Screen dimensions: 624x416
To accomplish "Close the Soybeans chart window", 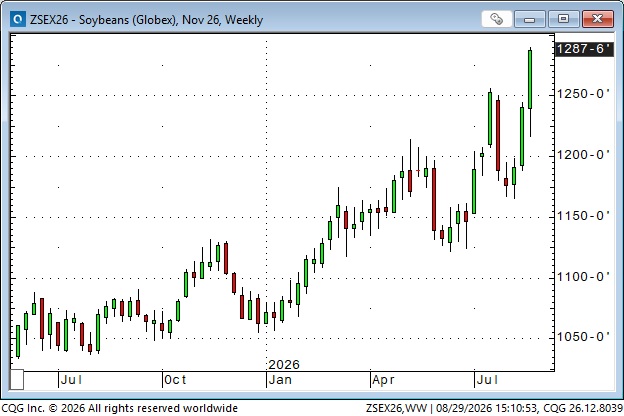I will [x=597, y=19].
